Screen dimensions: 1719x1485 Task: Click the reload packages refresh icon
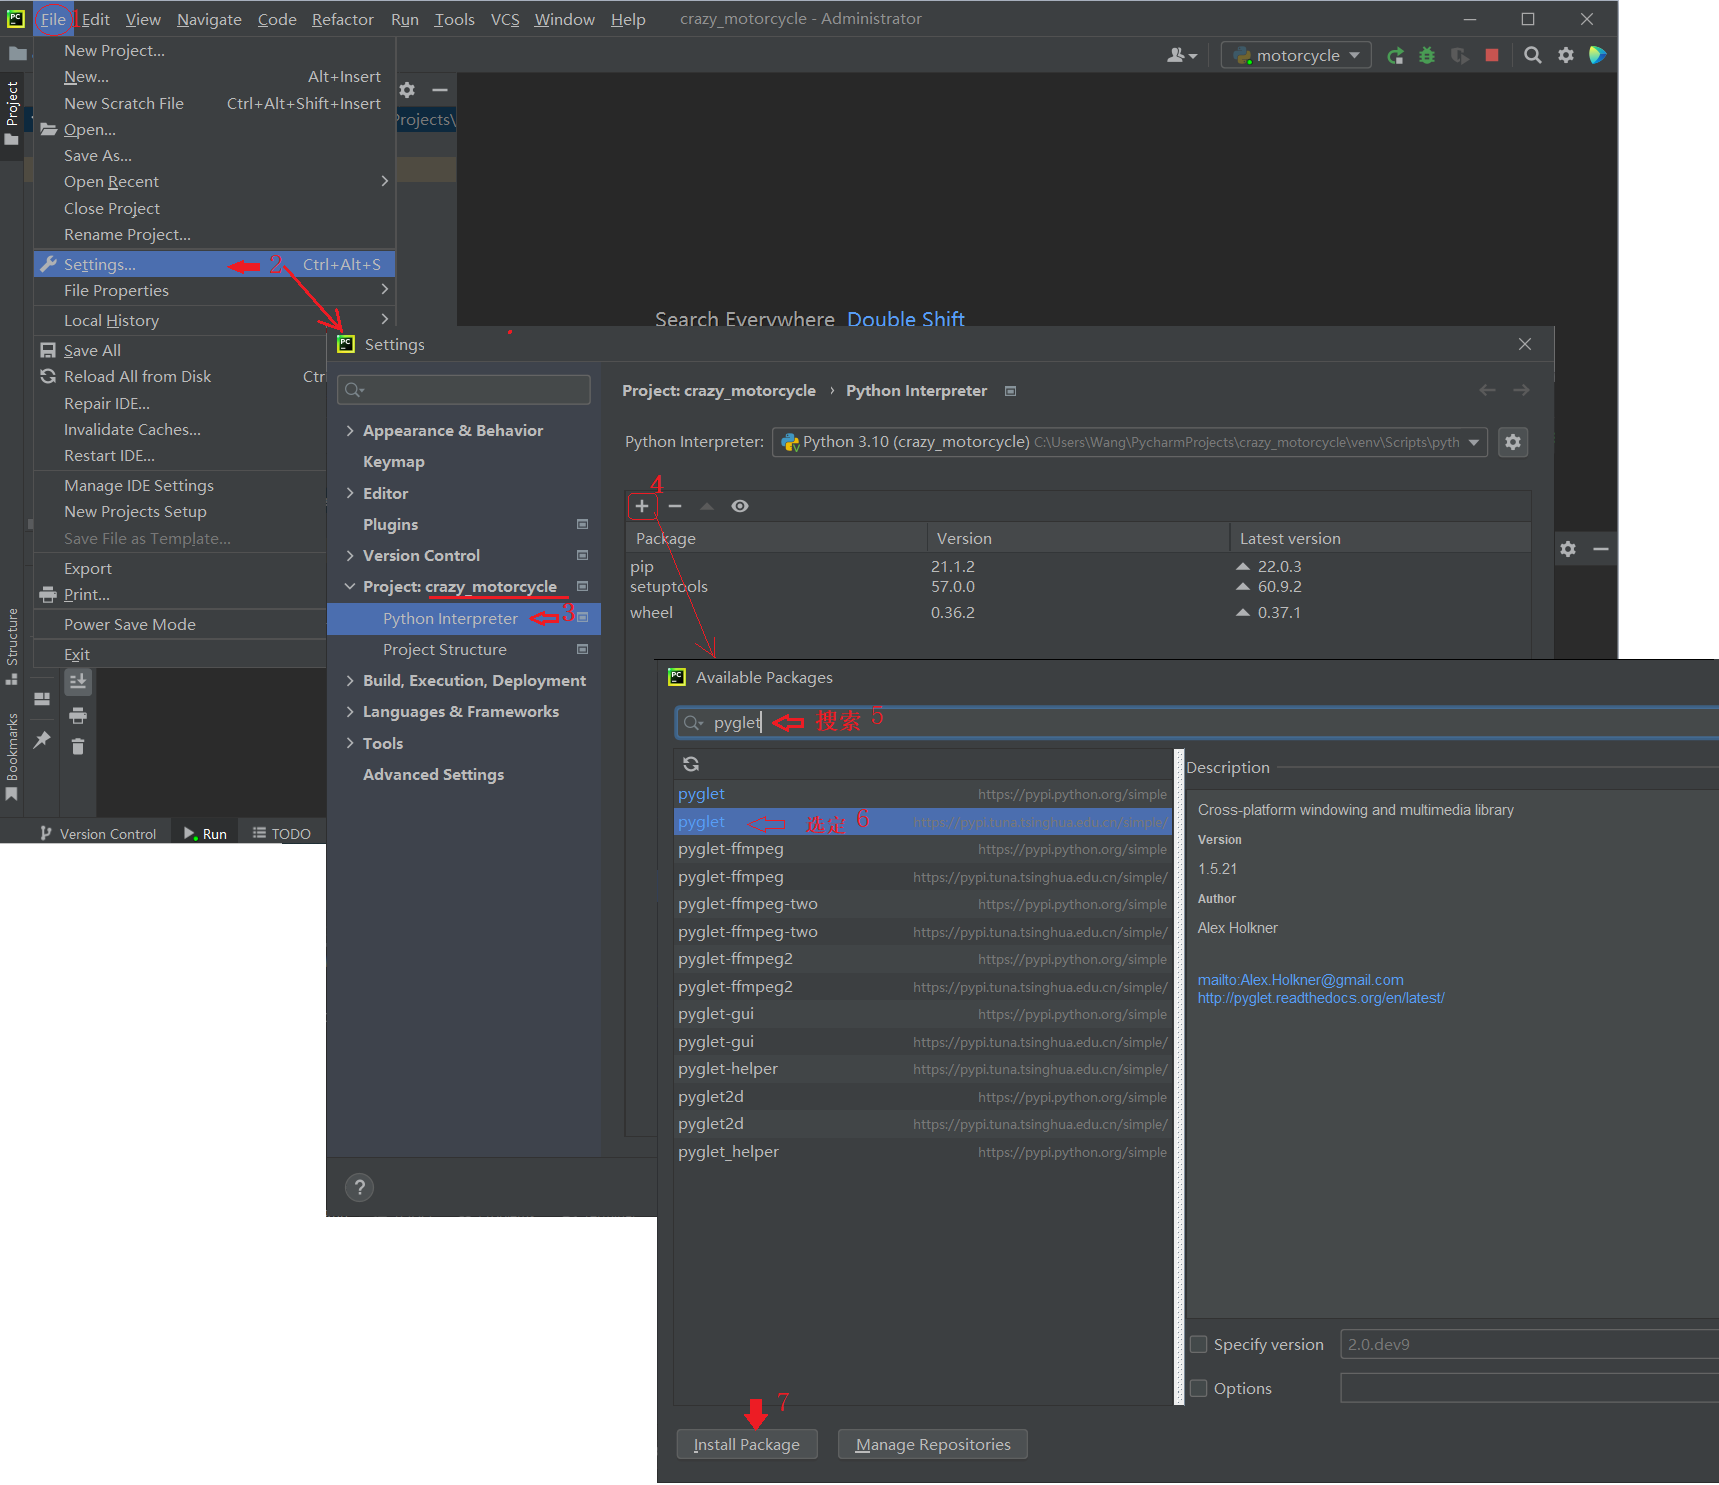pos(691,764)
